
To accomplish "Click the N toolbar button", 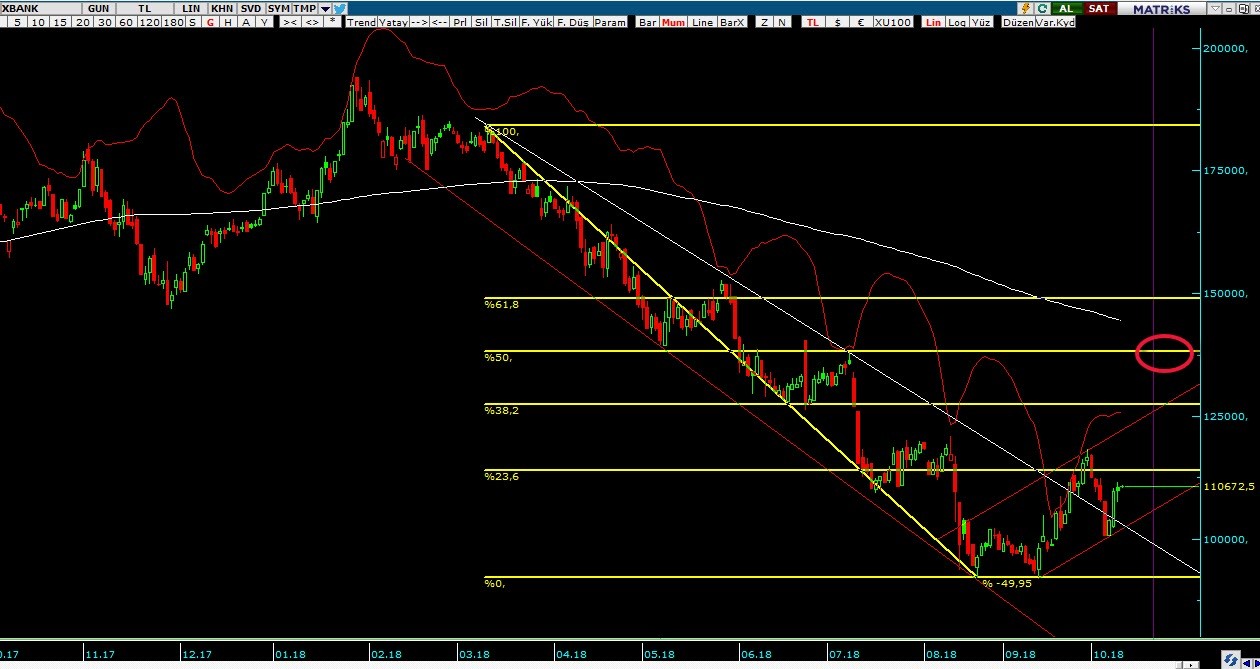I will pyautogui.click(x=782, y=22).
